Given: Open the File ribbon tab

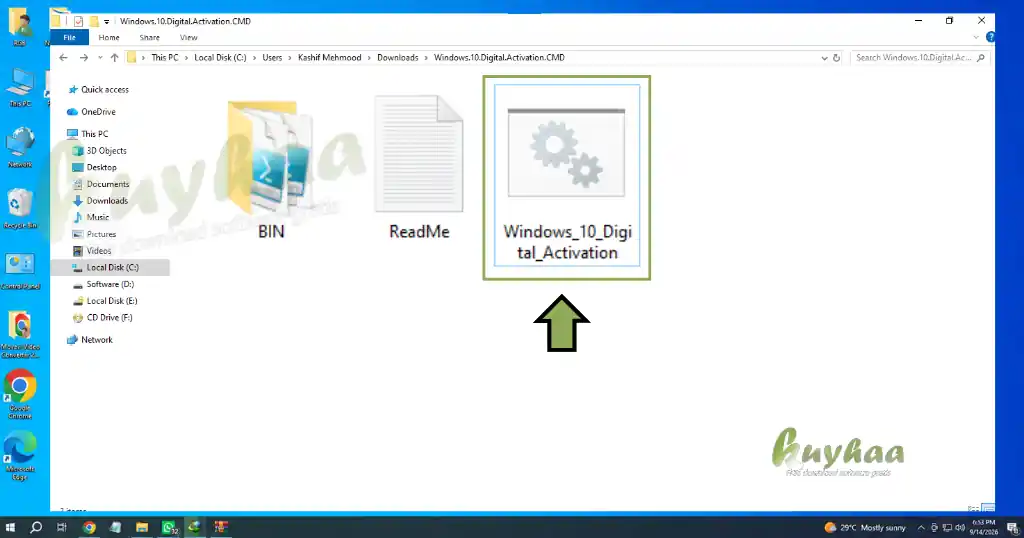Looking at the screenshot, I should [69, 37].
